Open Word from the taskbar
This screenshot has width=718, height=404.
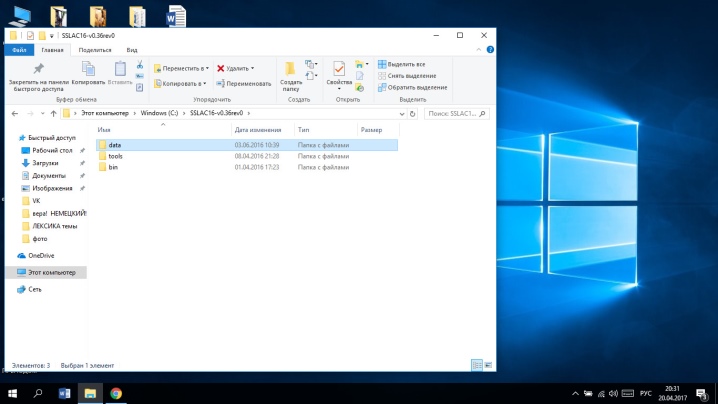(x=64, y=393)
